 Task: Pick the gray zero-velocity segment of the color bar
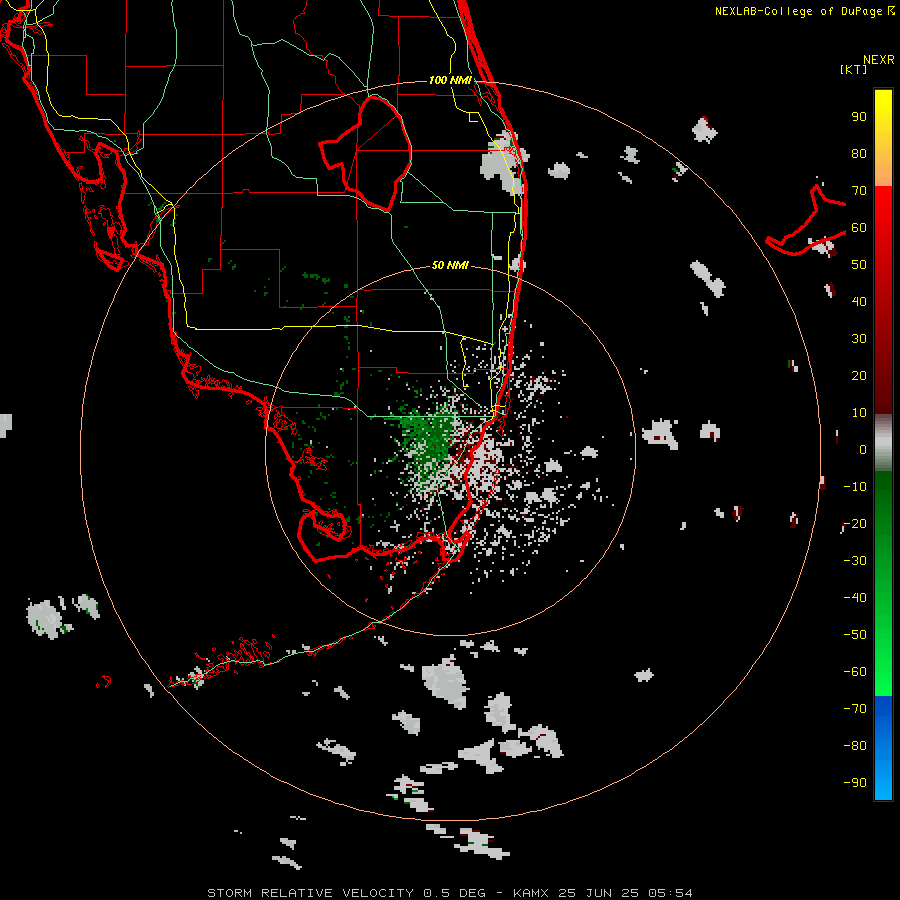point(883,443)
